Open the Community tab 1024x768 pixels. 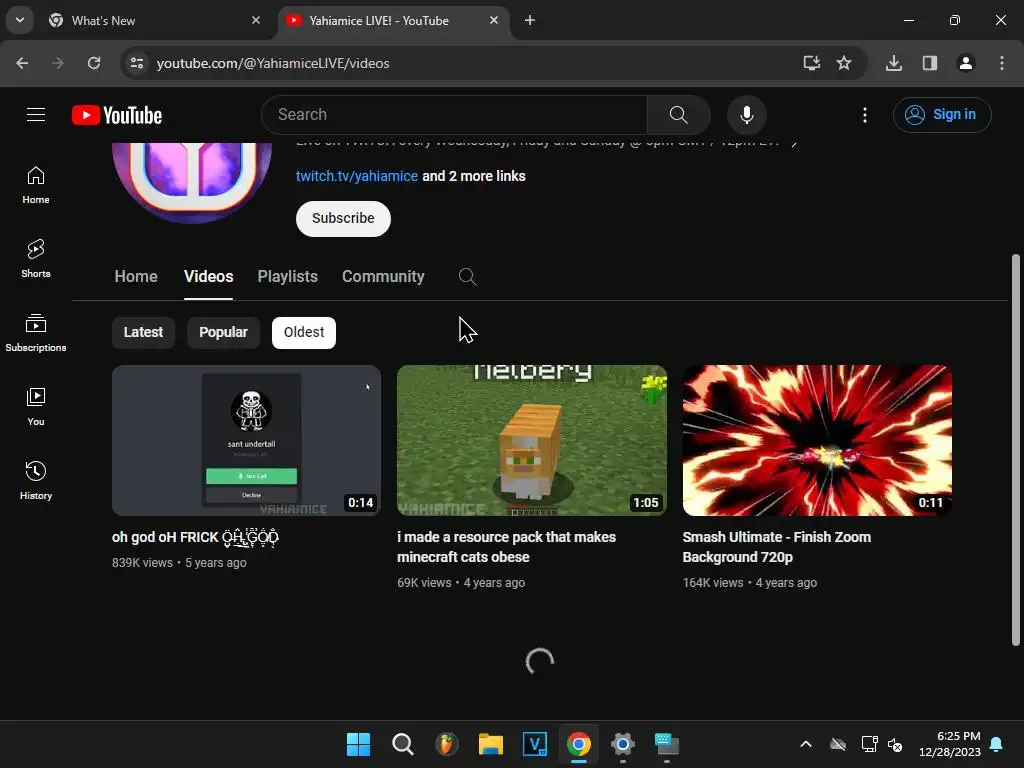pyautogui.click(x=383, y=276)
